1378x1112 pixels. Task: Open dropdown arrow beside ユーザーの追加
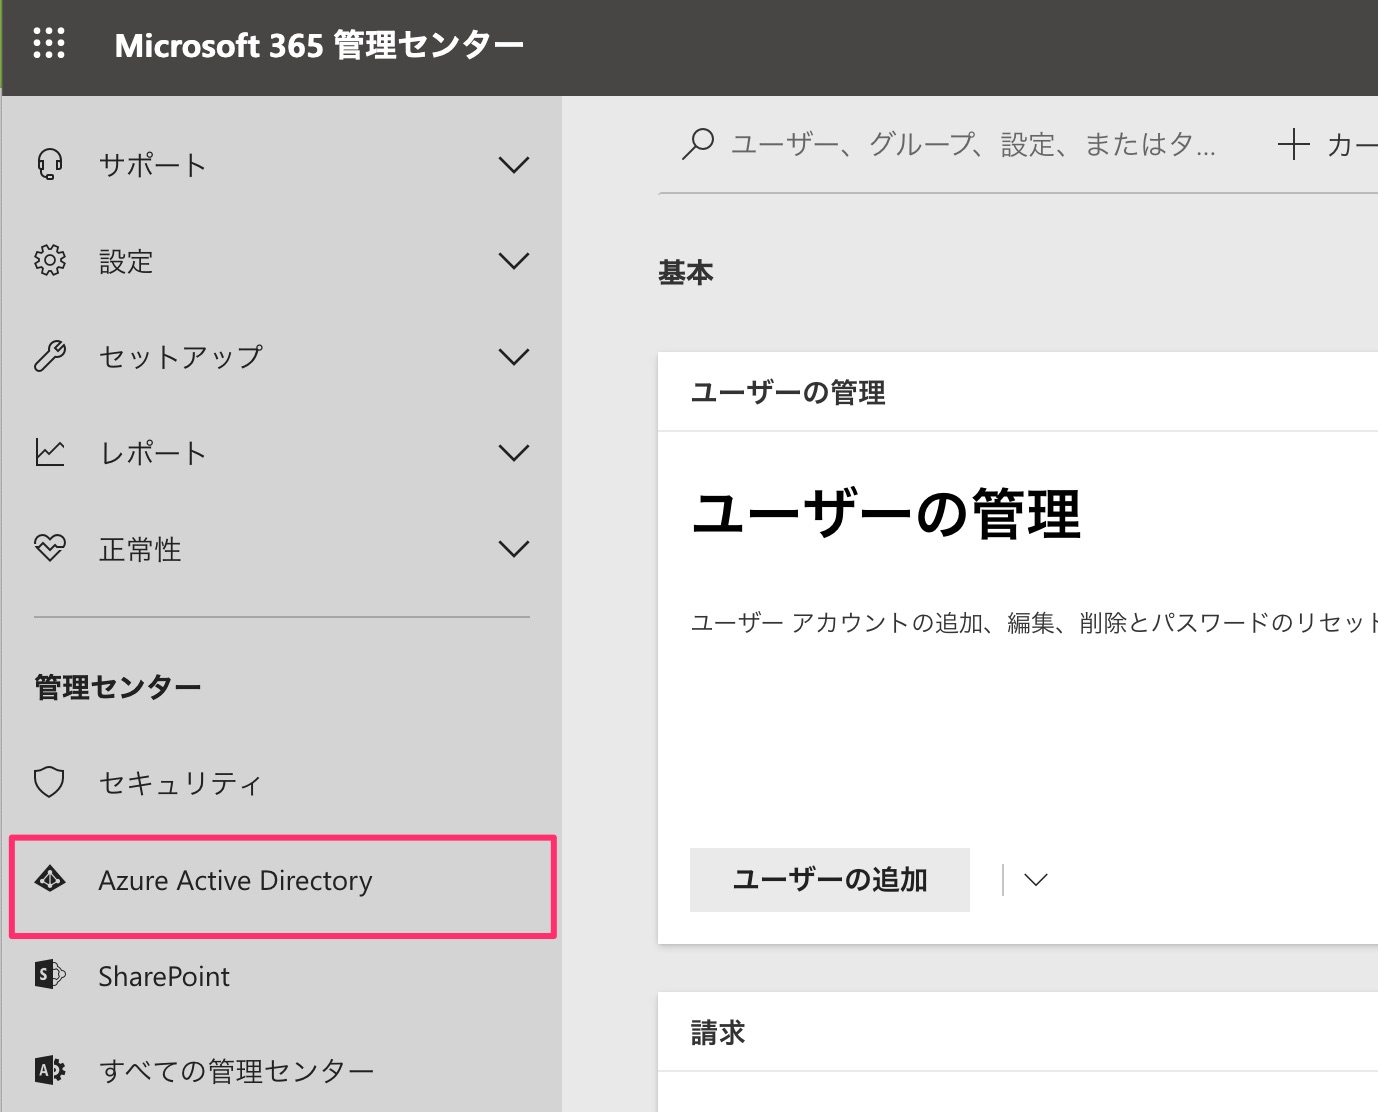1036,880
